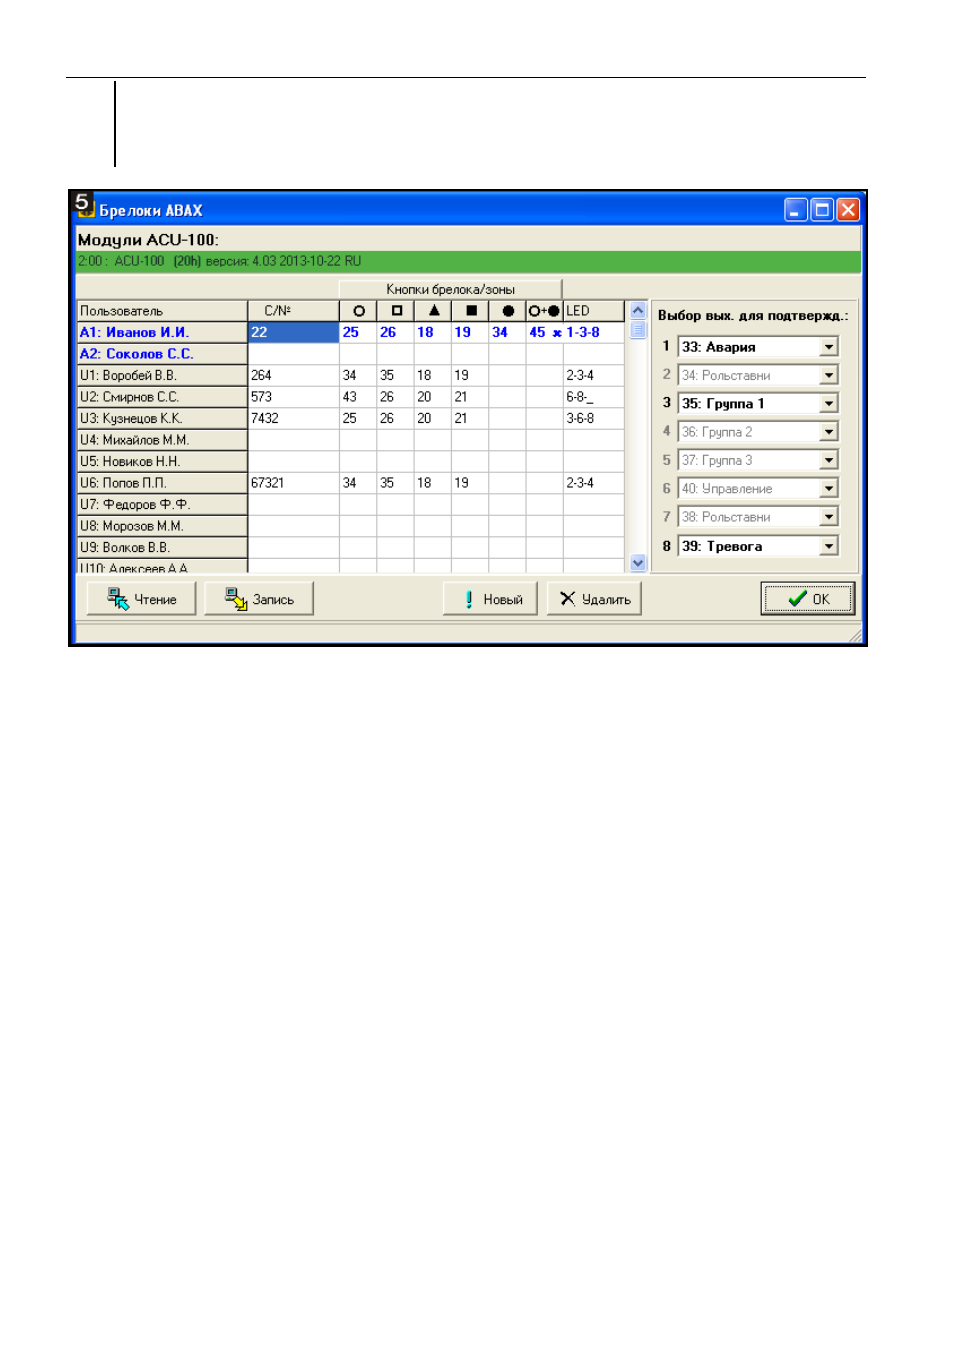
Task: Select user row 'U8: Морозов М.М.'
Action: (x=162, y=526)
